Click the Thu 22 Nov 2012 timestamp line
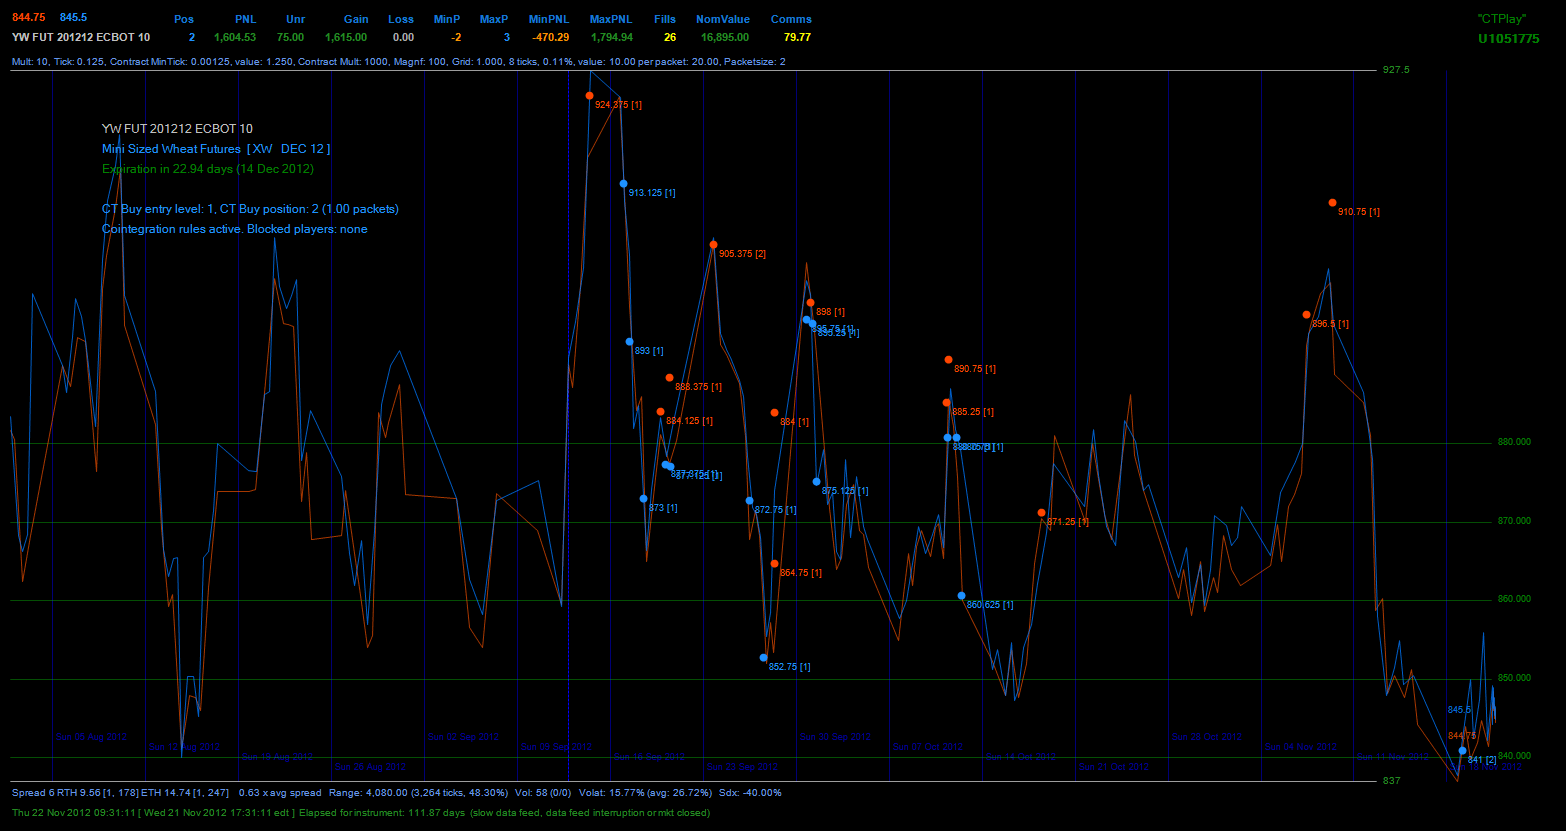1566x831 pixels. point(361,812)
